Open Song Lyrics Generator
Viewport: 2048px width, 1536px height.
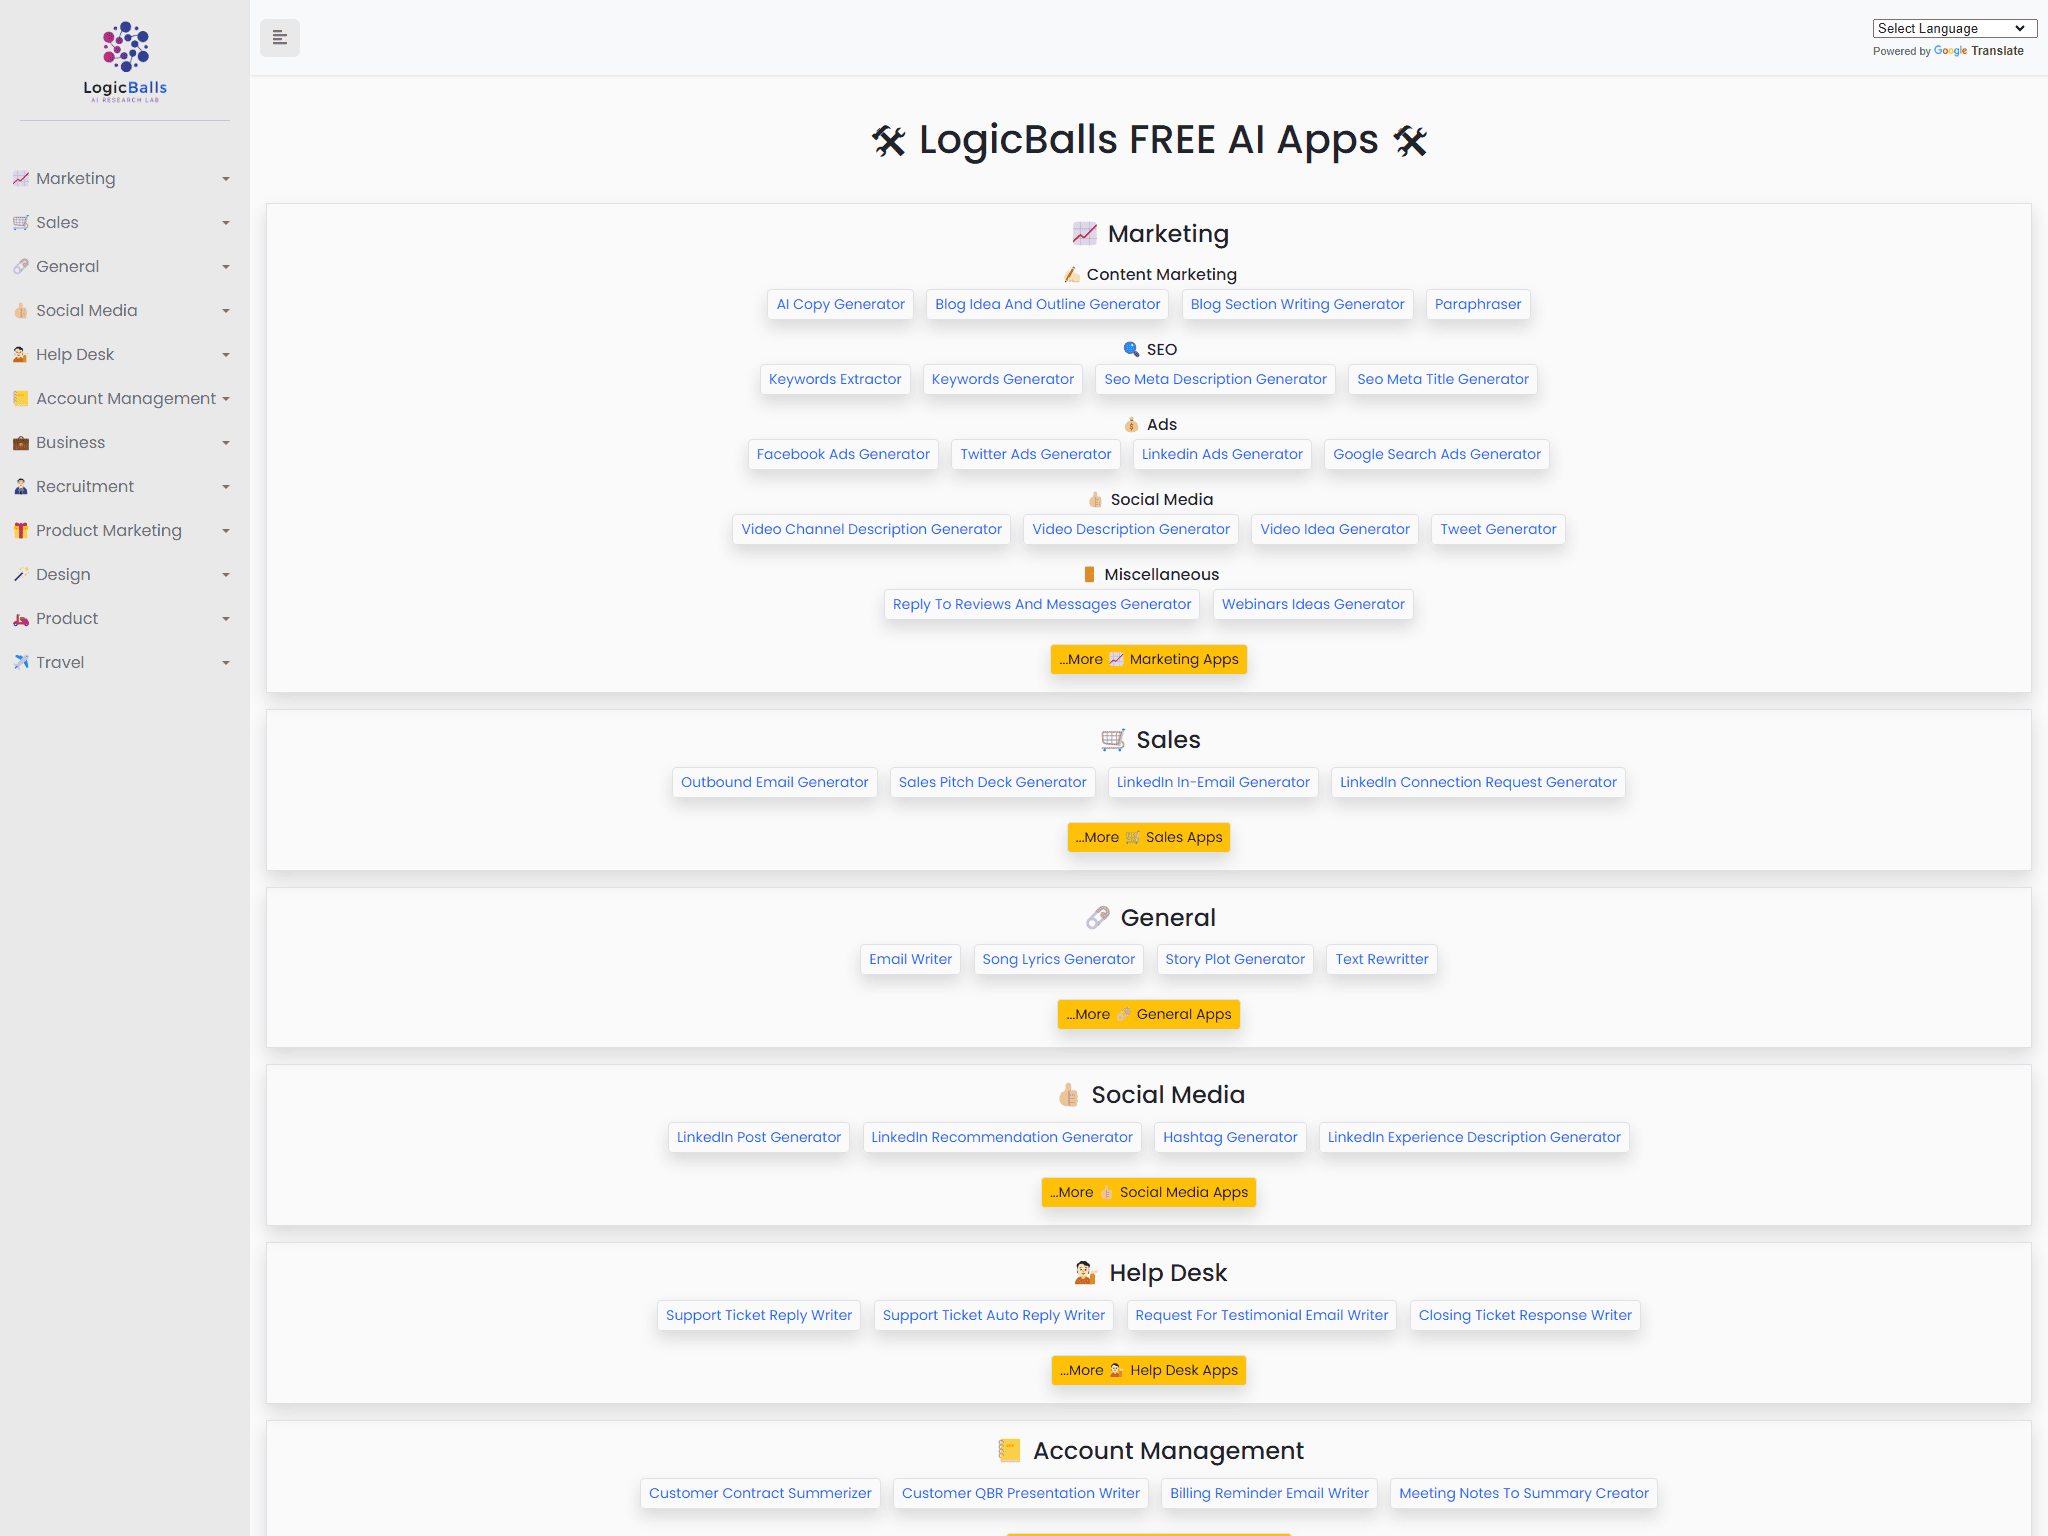(x=1058, y=960)
